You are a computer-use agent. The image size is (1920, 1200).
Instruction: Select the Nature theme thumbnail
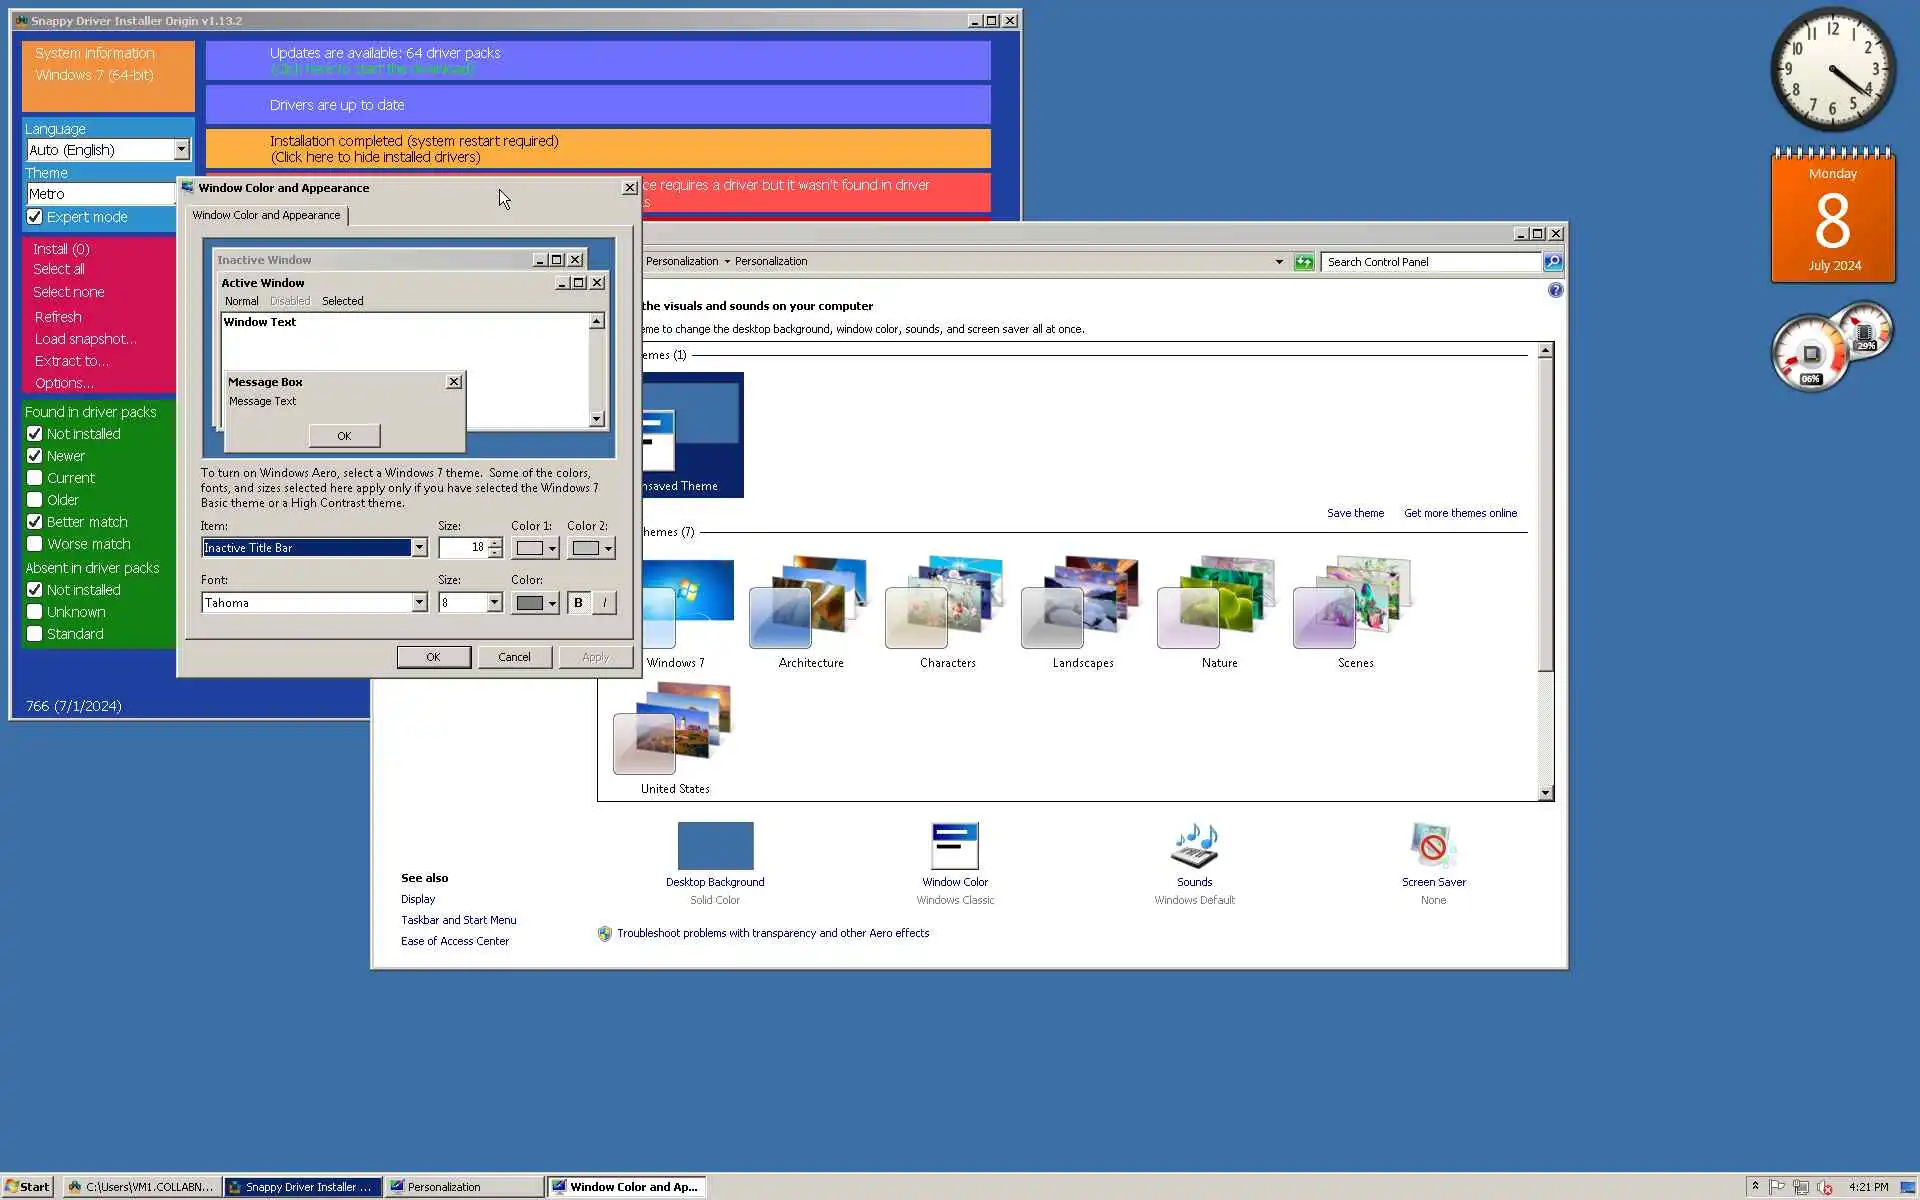click(1218, 603)
